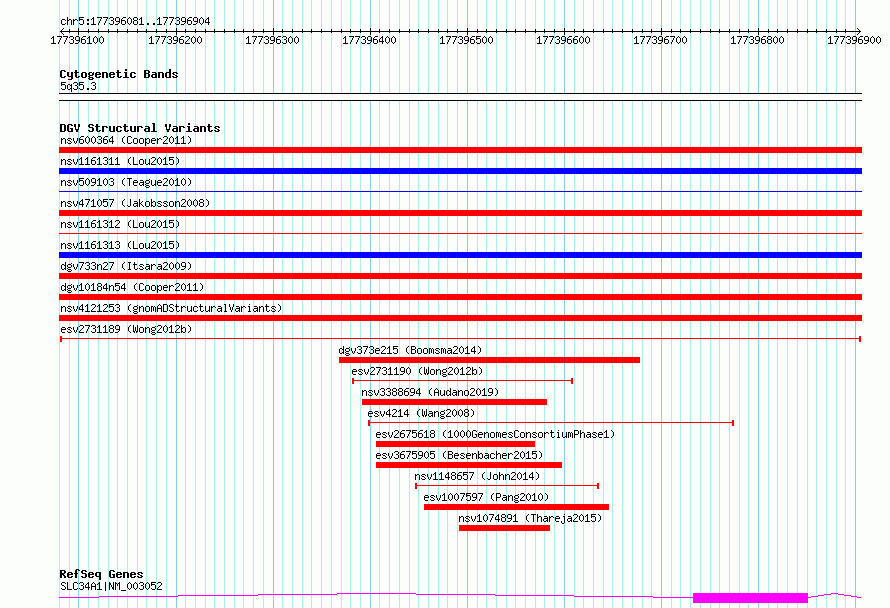The width and height of the screenshot is (890, 608).
Task: Click ruler position 177396600
Action: click(564, 40)
